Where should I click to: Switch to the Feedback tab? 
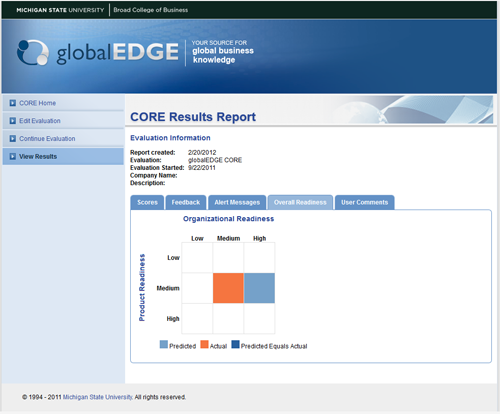coord(186,202)
